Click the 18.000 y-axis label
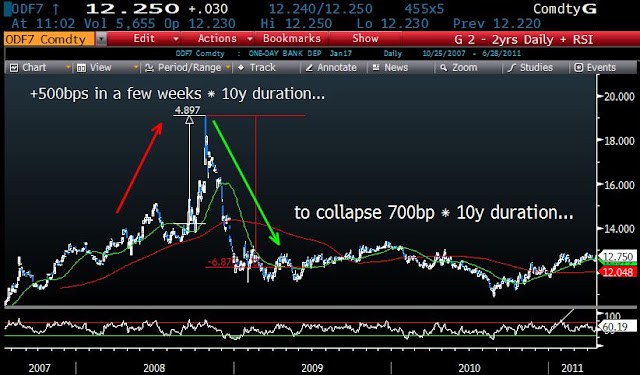This screenshot has height=375, width=640. click(x=619, y=141)
